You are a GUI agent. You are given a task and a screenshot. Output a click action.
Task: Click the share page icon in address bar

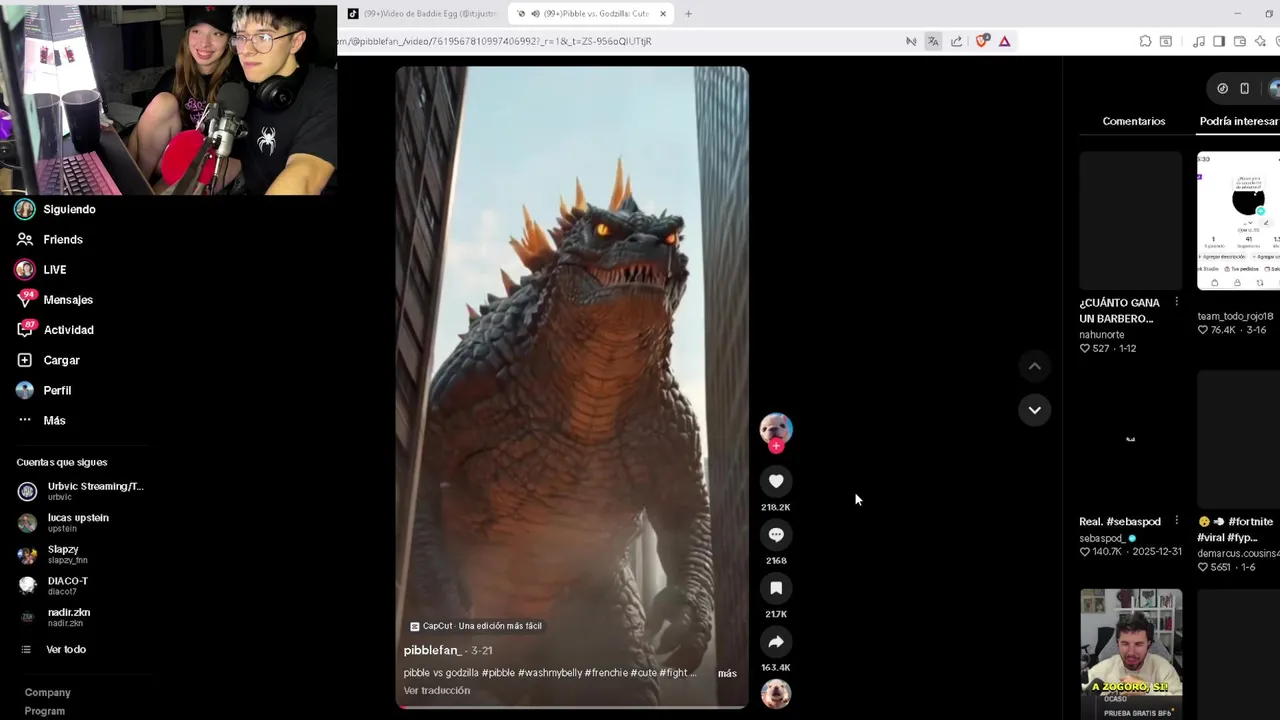click(956, 41)
